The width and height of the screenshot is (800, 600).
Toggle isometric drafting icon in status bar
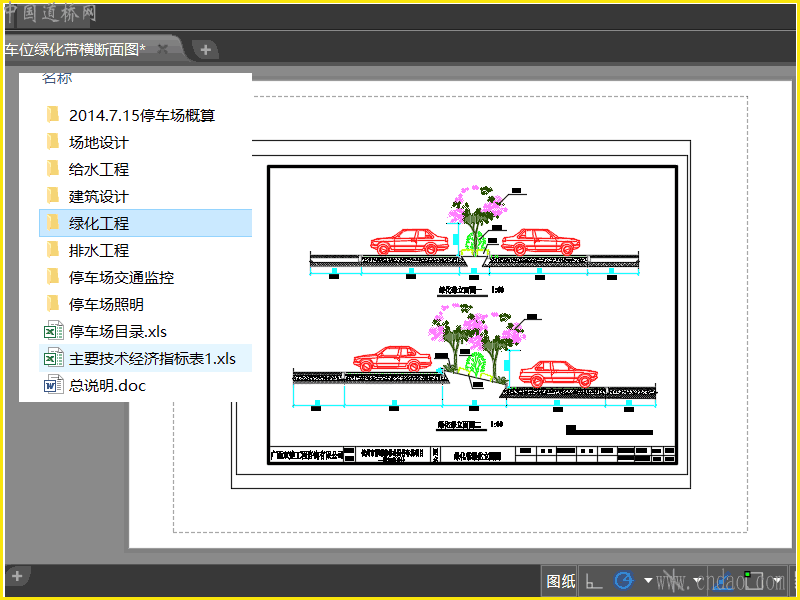672,581
